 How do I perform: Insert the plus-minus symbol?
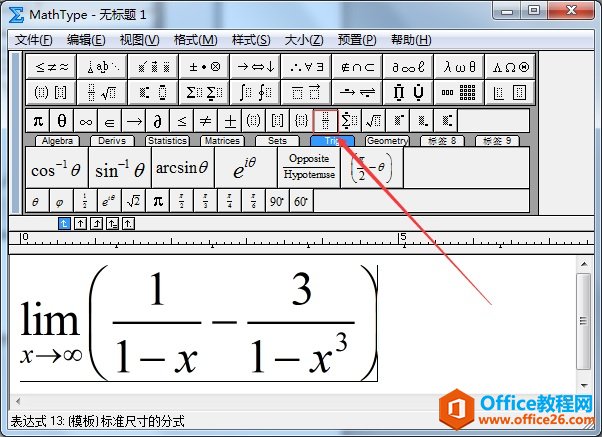coord(230,121)
